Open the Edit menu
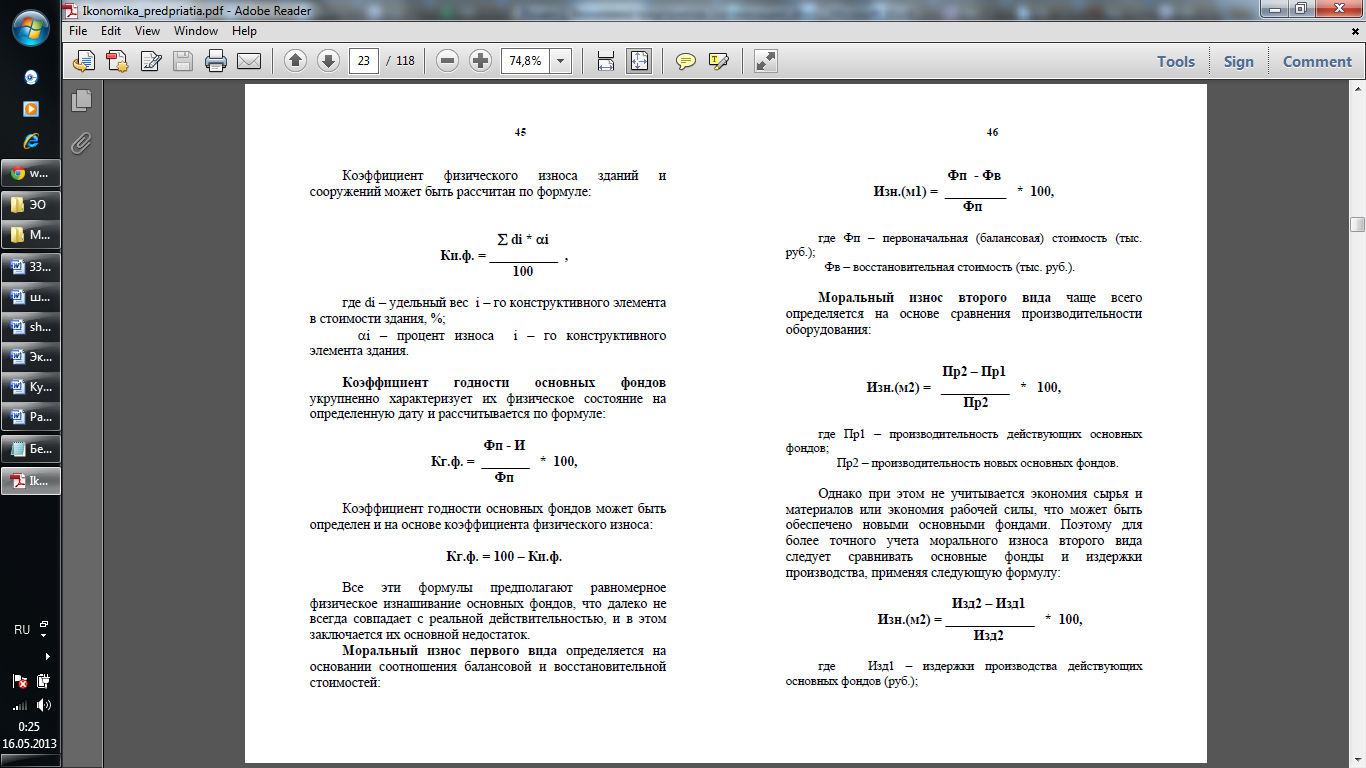The height and width of the screenshot is (768, 1366). [x=111, y=31]
